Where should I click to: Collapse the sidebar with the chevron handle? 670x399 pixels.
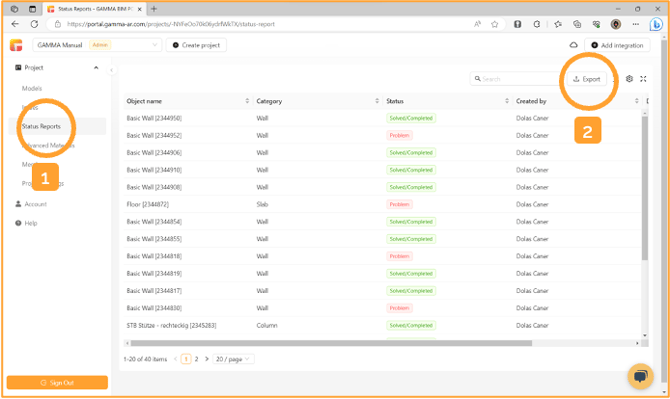[112, 70]
